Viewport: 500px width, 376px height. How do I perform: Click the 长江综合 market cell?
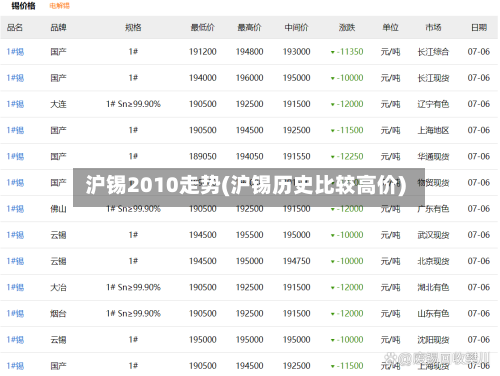(433, 52)
